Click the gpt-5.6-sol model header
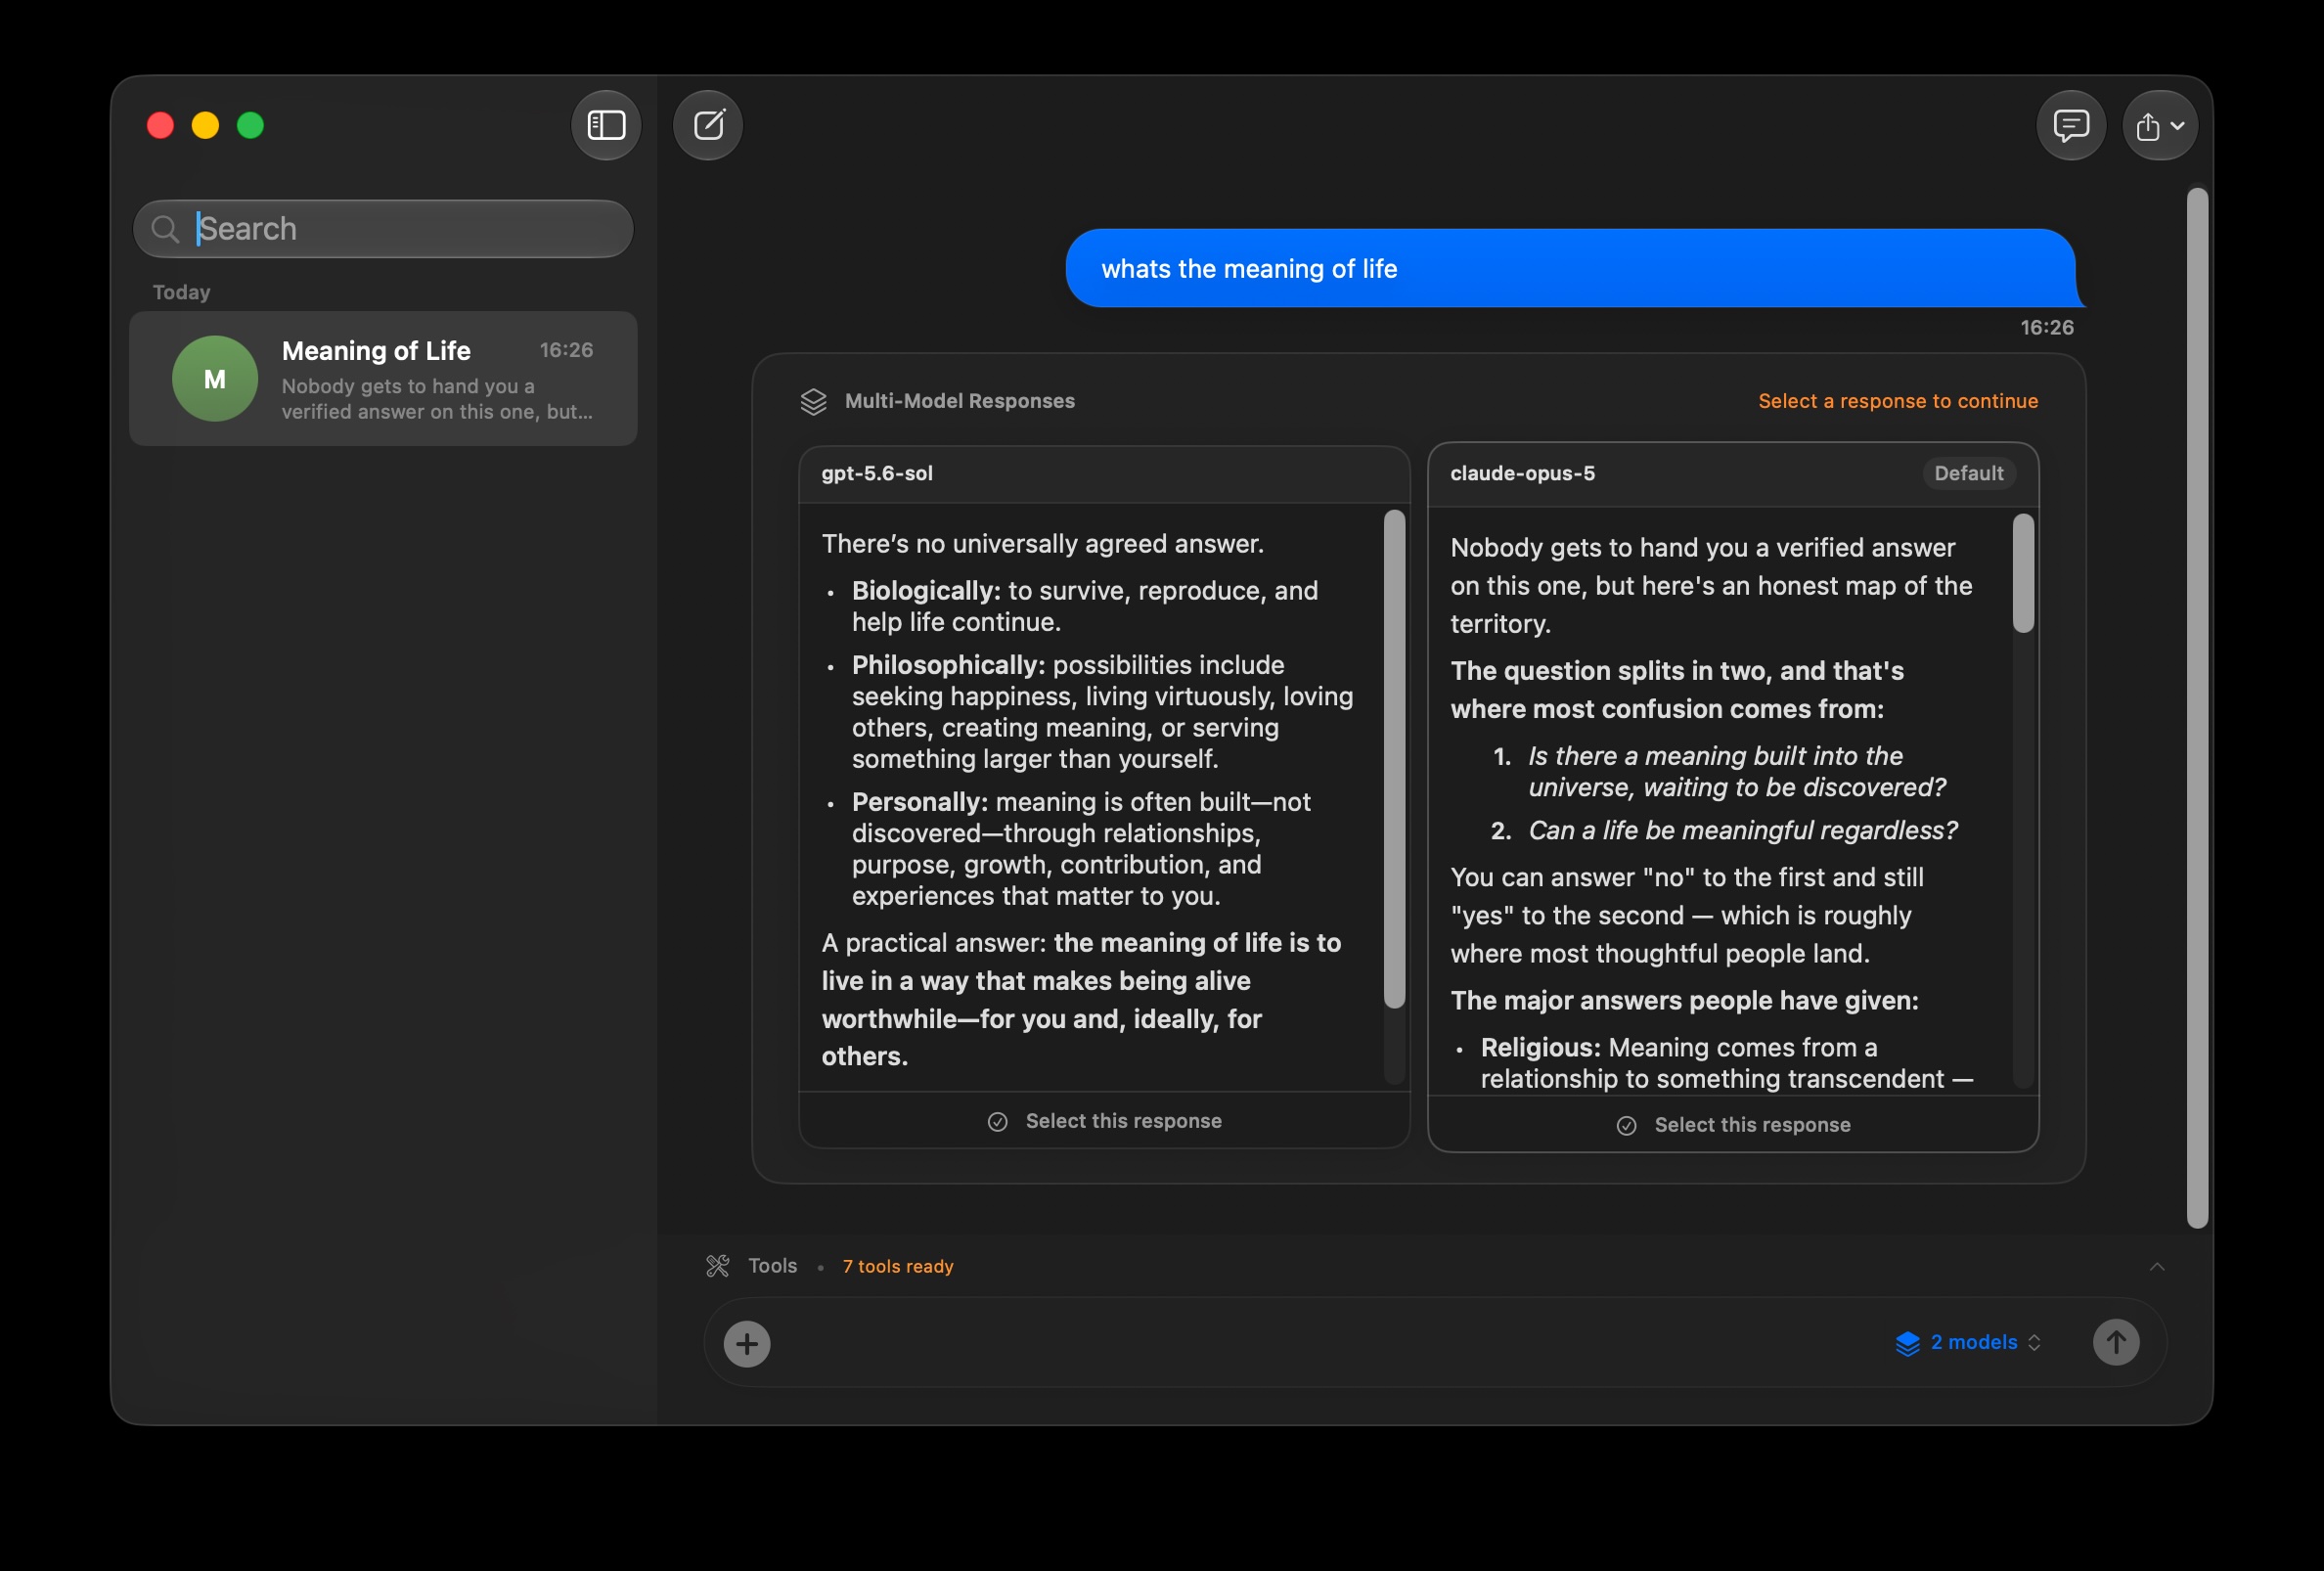This screenshot has width=2324, height=1571. (x=1104, y=474)
